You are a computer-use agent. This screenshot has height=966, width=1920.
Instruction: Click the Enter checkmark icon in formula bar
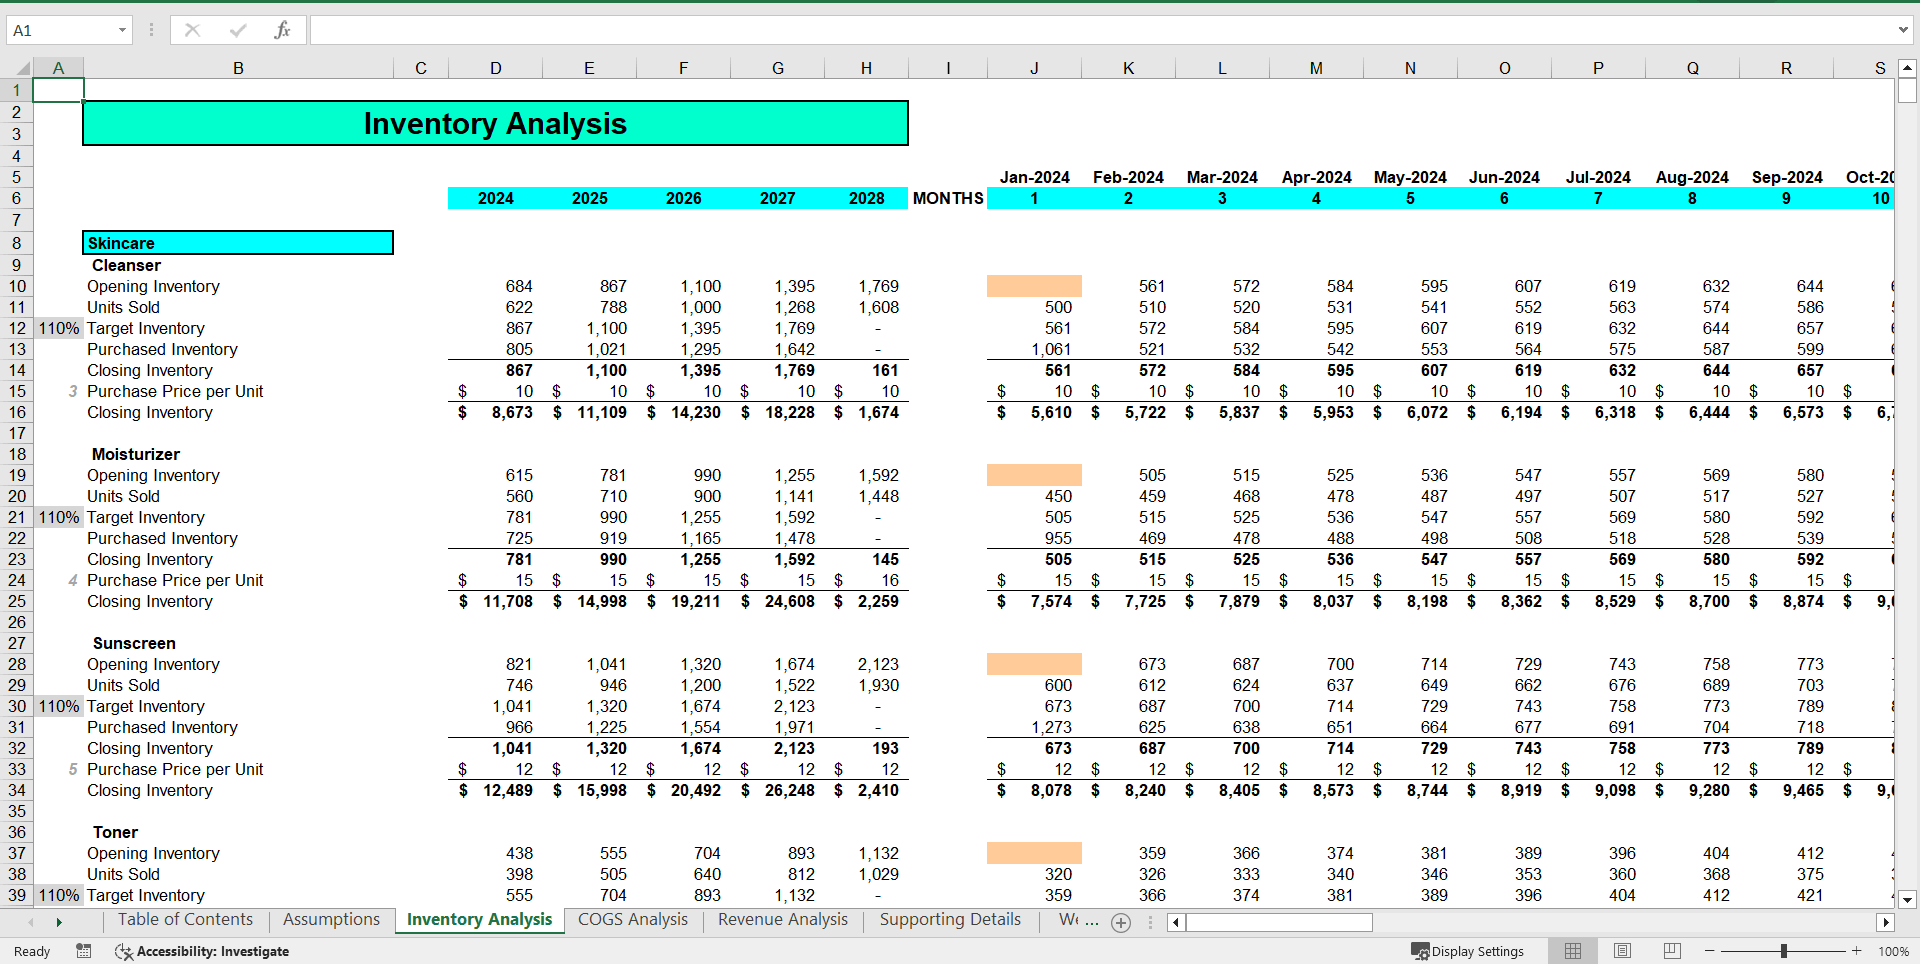coord(237,30)
